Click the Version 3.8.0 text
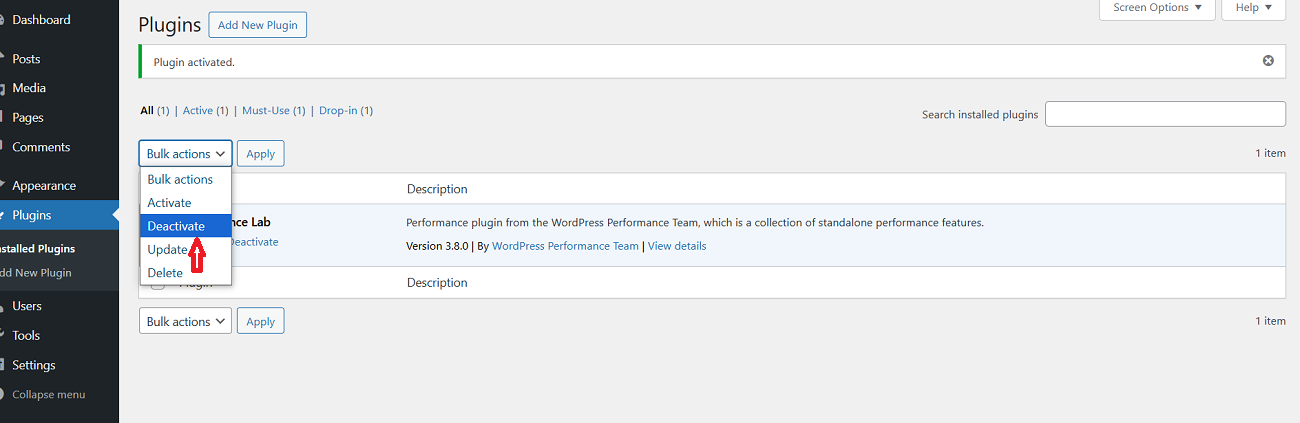Image resolution: width=1300 pixels, height=423 pixels. click(437, 246)
